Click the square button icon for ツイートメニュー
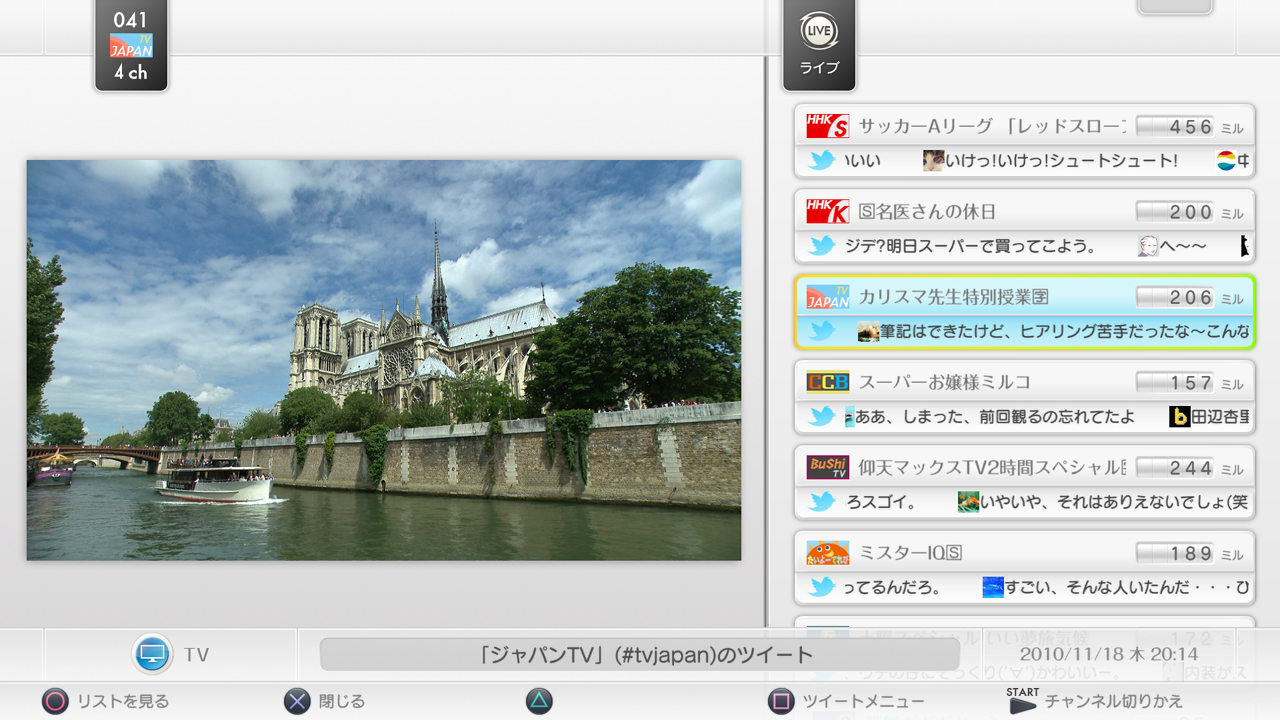The height and width of the screenshot is (720, 1280). 781,701
